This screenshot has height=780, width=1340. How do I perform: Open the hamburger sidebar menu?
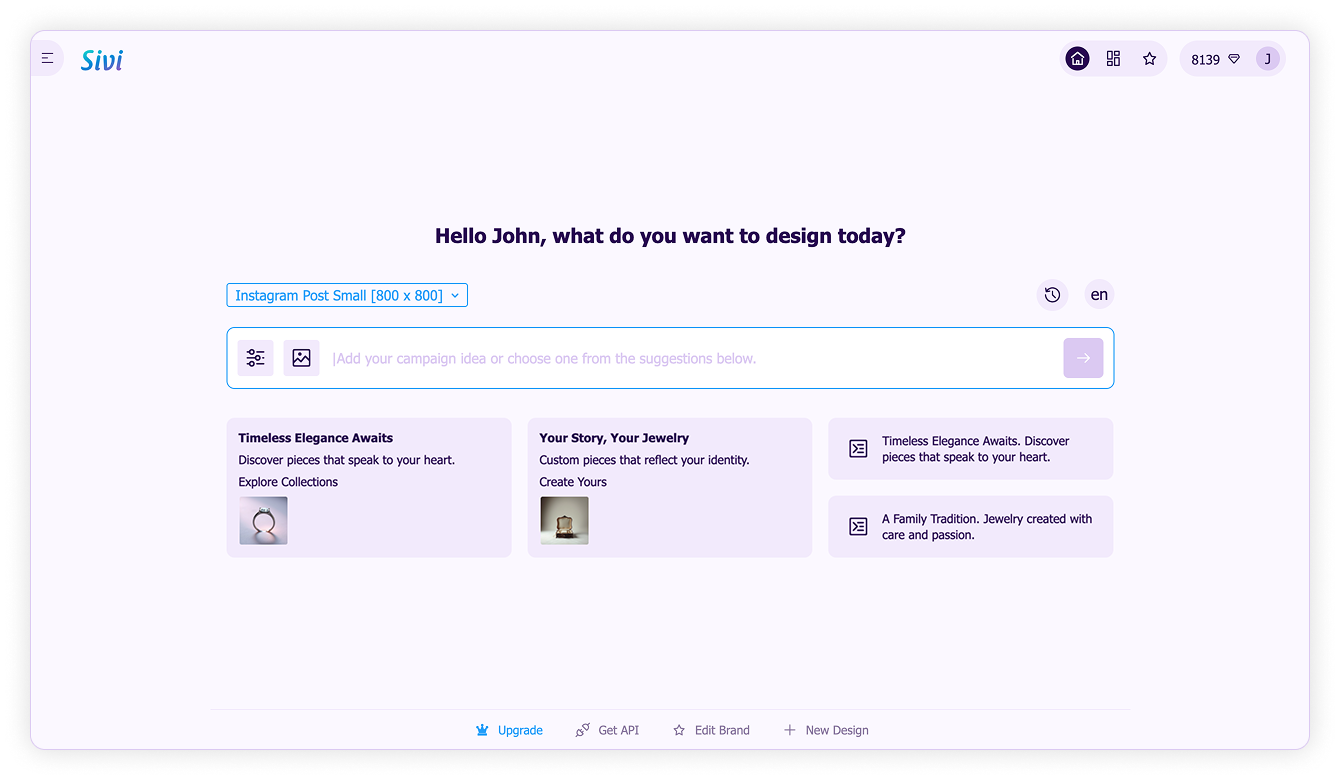coord(47,59)
